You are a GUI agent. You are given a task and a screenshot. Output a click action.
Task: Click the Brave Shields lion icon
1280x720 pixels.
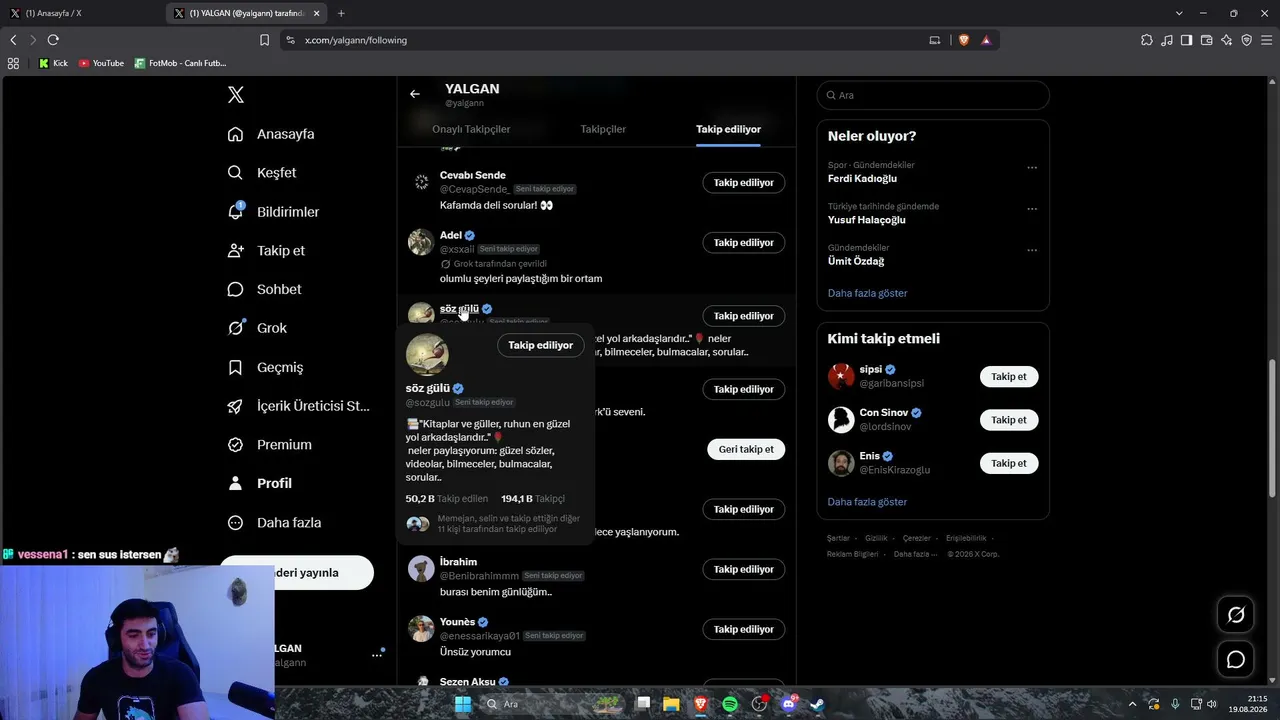964,40
